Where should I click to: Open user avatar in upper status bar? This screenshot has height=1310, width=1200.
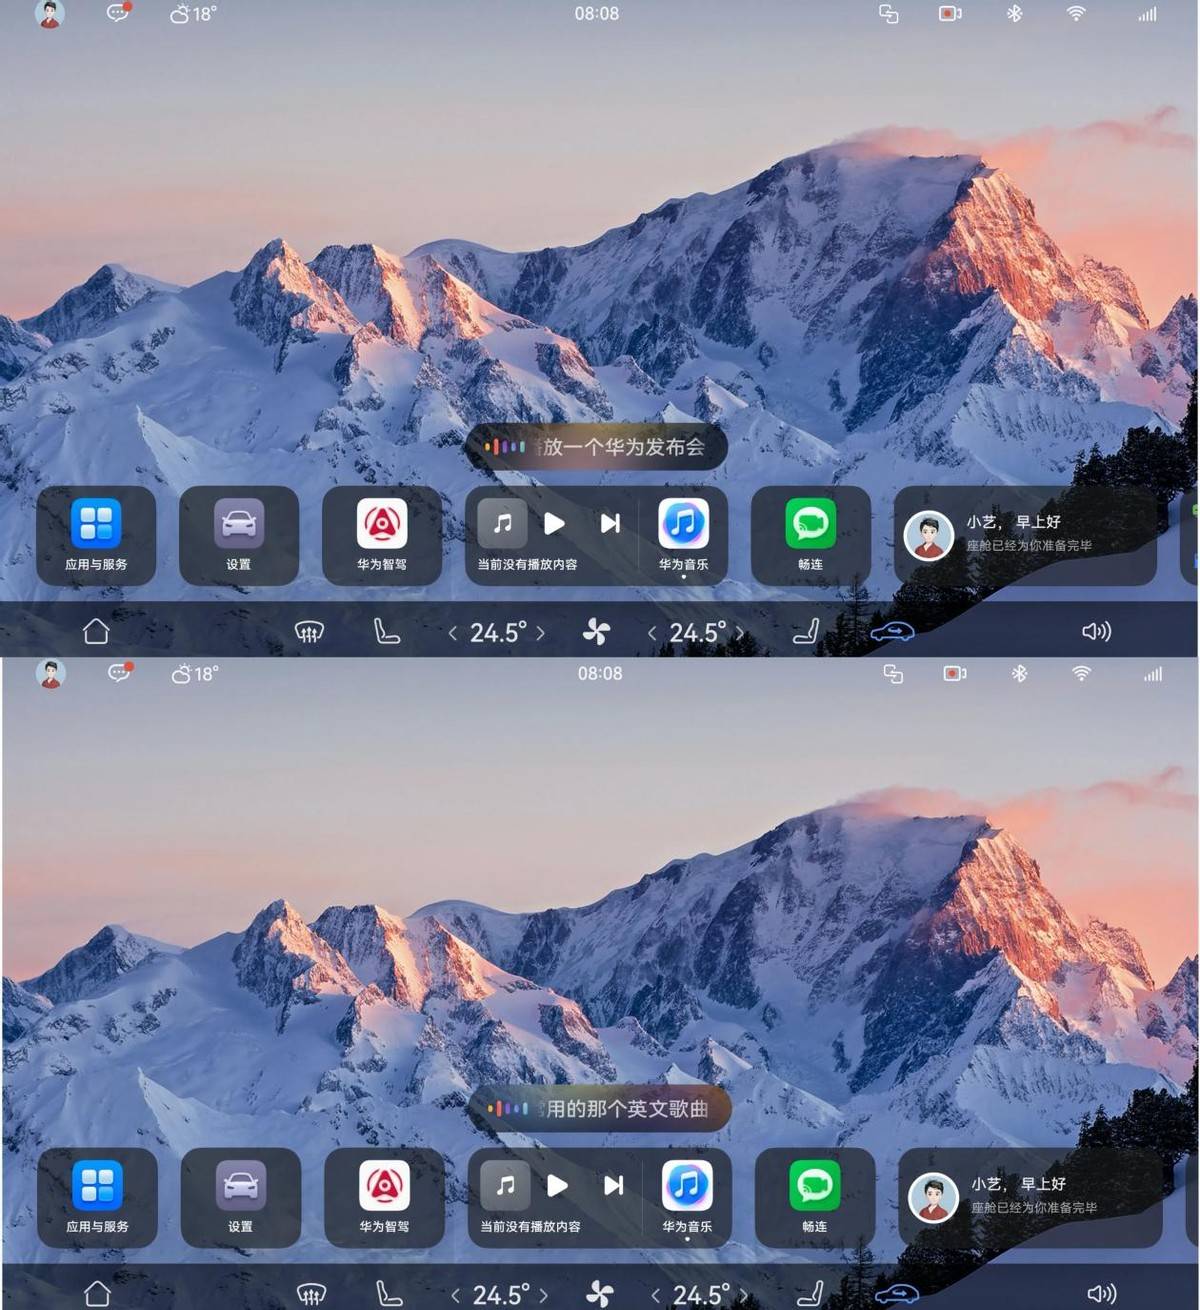pyautogui.click(x=49, y=14)
